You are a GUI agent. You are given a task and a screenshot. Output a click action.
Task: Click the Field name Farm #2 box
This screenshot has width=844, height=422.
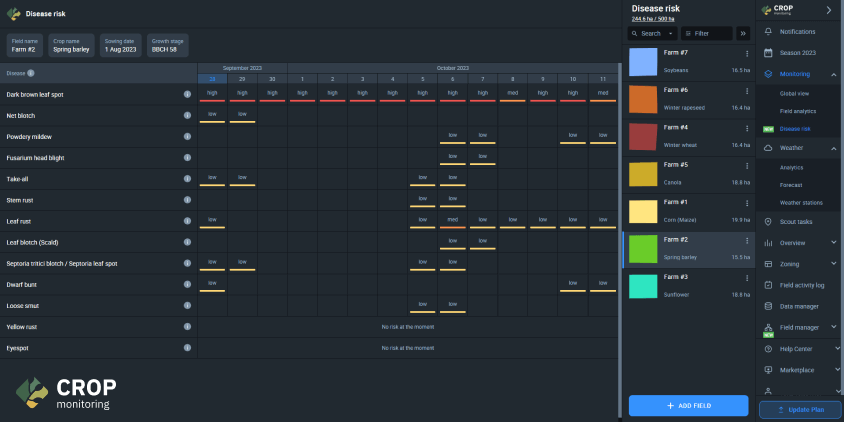[x=24, y=46]
